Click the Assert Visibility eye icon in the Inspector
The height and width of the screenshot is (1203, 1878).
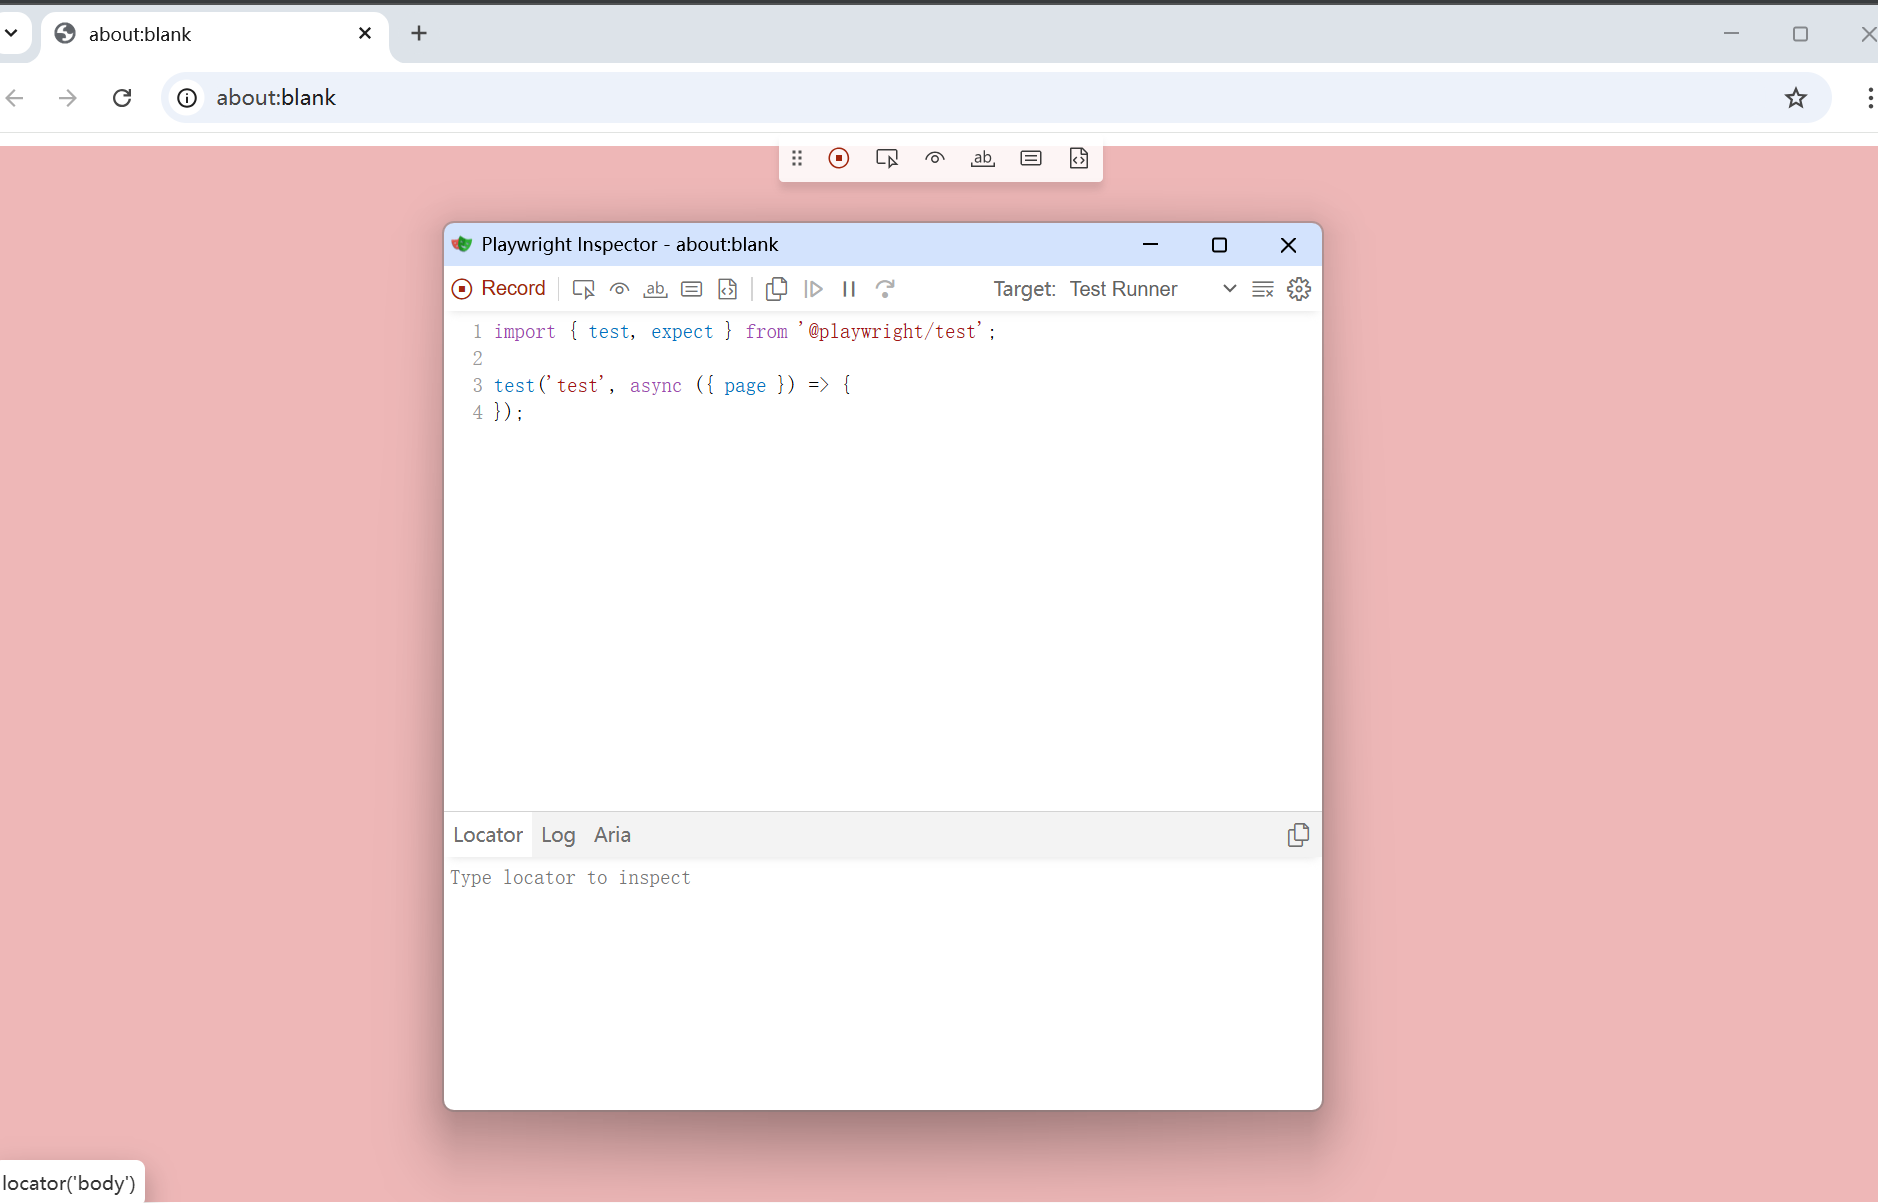[x=619, y=289]
